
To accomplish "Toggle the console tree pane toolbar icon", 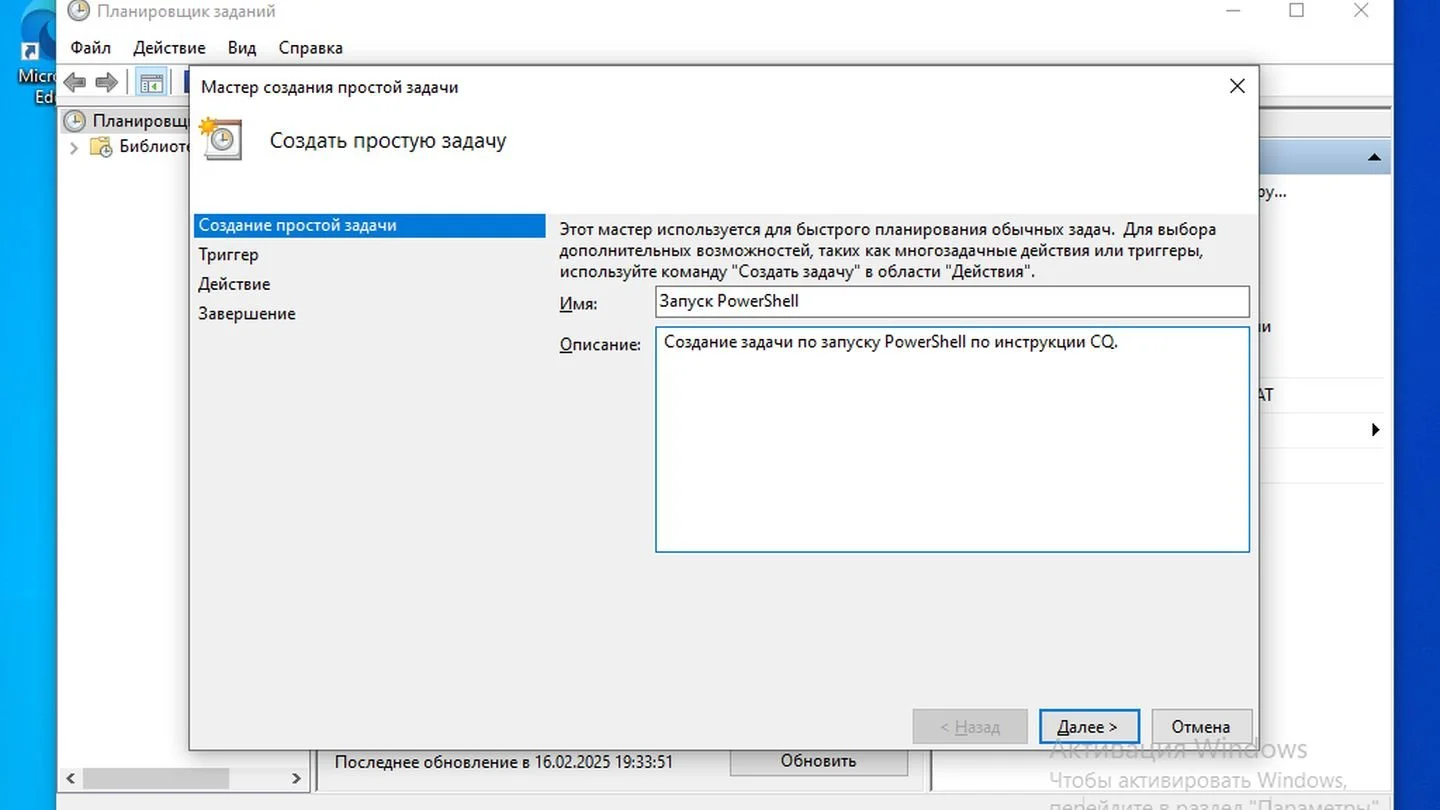I will (151, 82).
